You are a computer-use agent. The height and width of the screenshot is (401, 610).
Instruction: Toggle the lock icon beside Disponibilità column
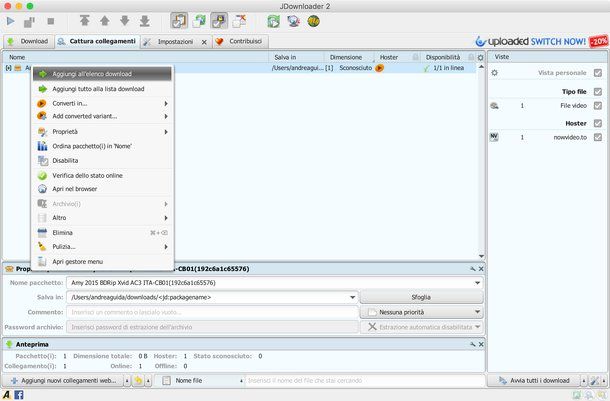(471, 58)
